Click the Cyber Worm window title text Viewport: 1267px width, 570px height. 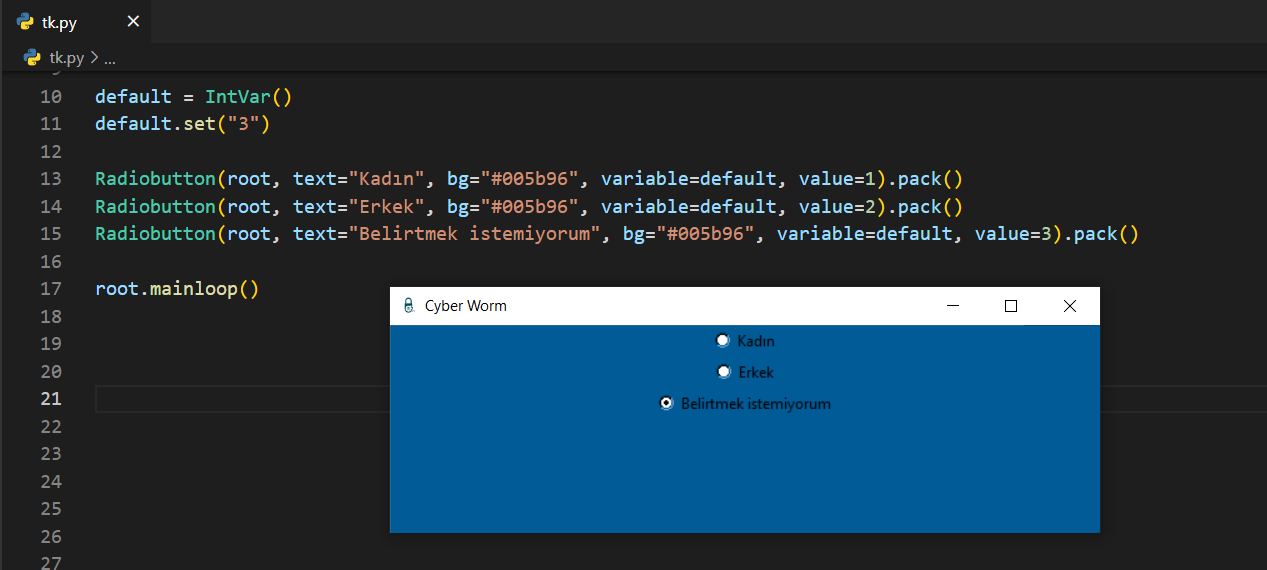point(465,306)
